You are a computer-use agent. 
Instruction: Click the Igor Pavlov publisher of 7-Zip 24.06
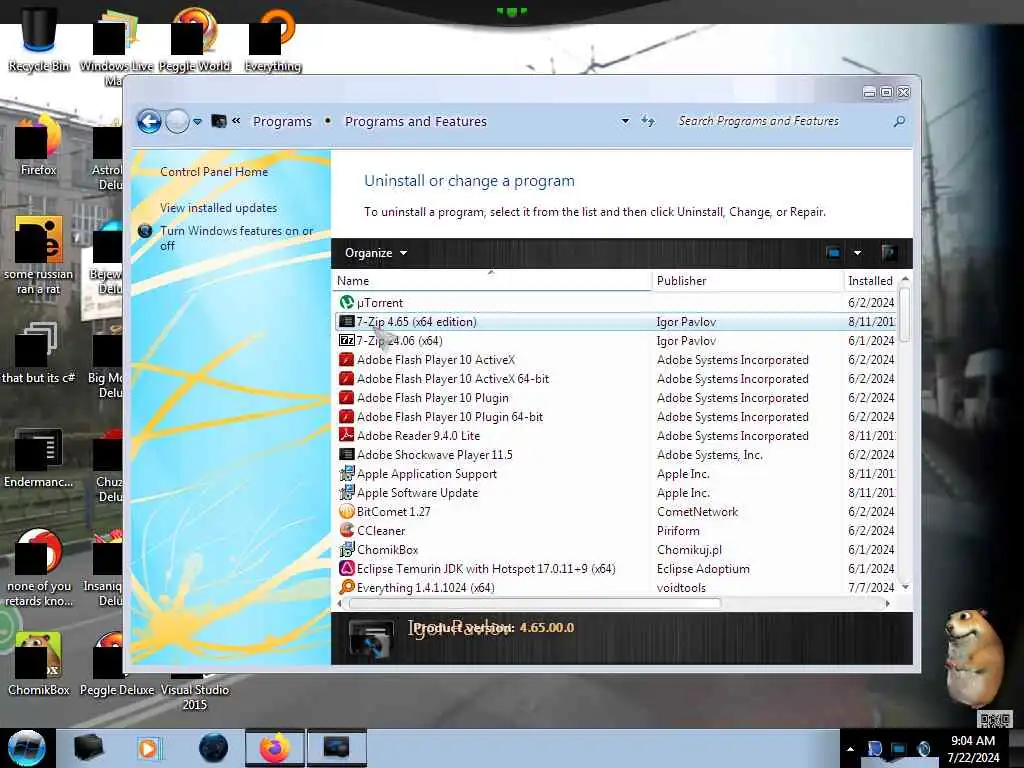pyautogui.click(x=686, y=341)
